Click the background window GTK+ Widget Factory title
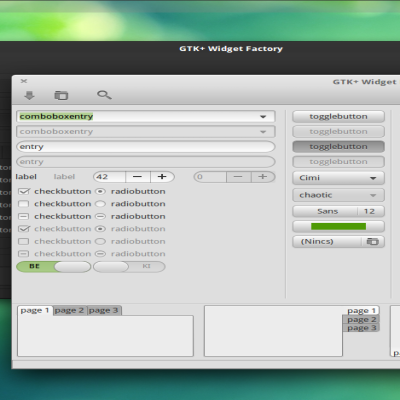Viewport: 400px width, 400px height. (x=231, y=49)
